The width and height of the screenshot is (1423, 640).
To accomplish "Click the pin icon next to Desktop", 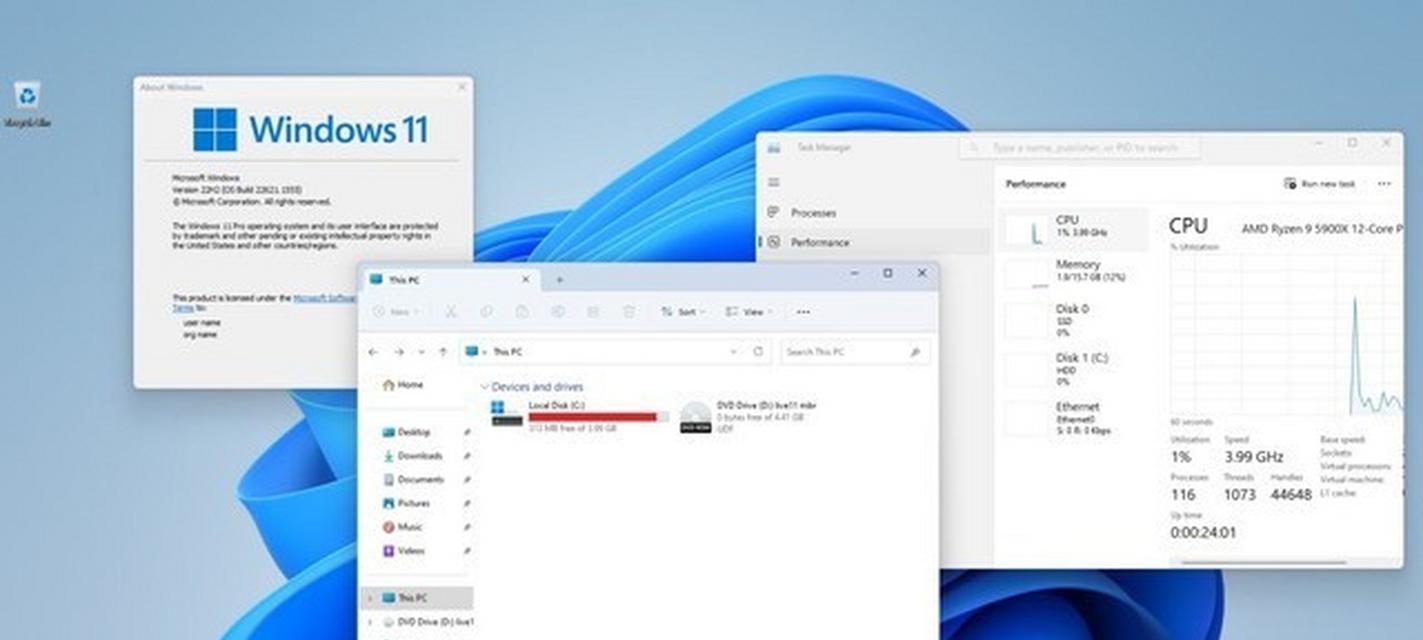I will pyautogui.click(x=467, y=432).
